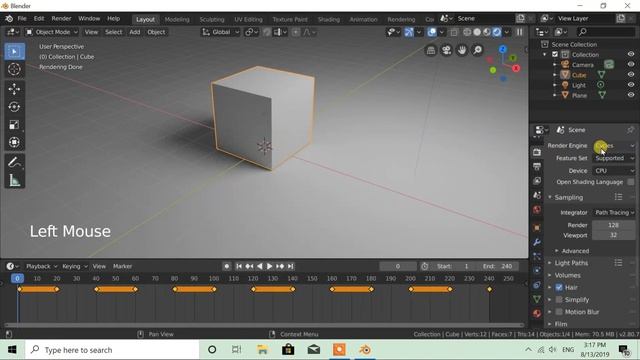Image resolution: width=640 pixels, height=360 pixels.
Task: Open the Modifiers properties tab
Action: 537,242
